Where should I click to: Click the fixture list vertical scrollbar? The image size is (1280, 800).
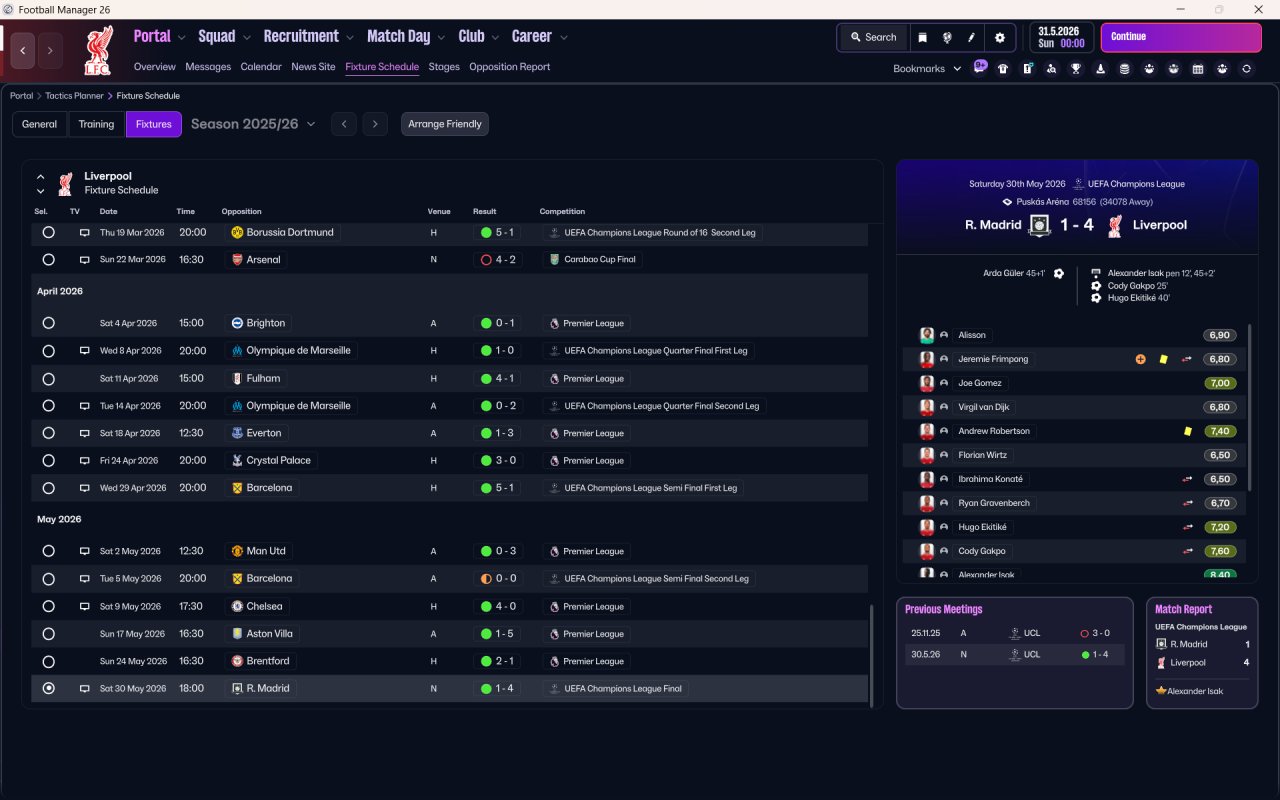coord(872,654)
